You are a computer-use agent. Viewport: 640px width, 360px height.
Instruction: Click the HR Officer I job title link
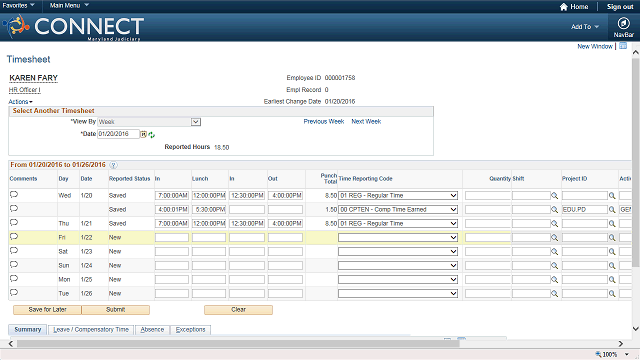24,90
